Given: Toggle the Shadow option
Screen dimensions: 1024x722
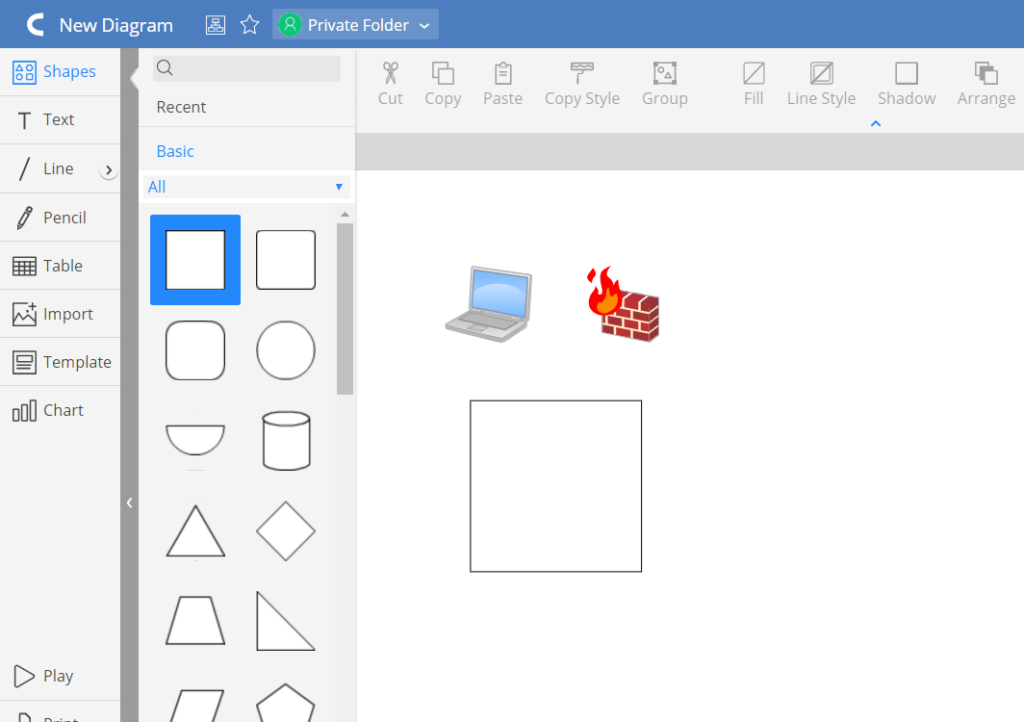Looking at the screenshot, I should 906,84.
